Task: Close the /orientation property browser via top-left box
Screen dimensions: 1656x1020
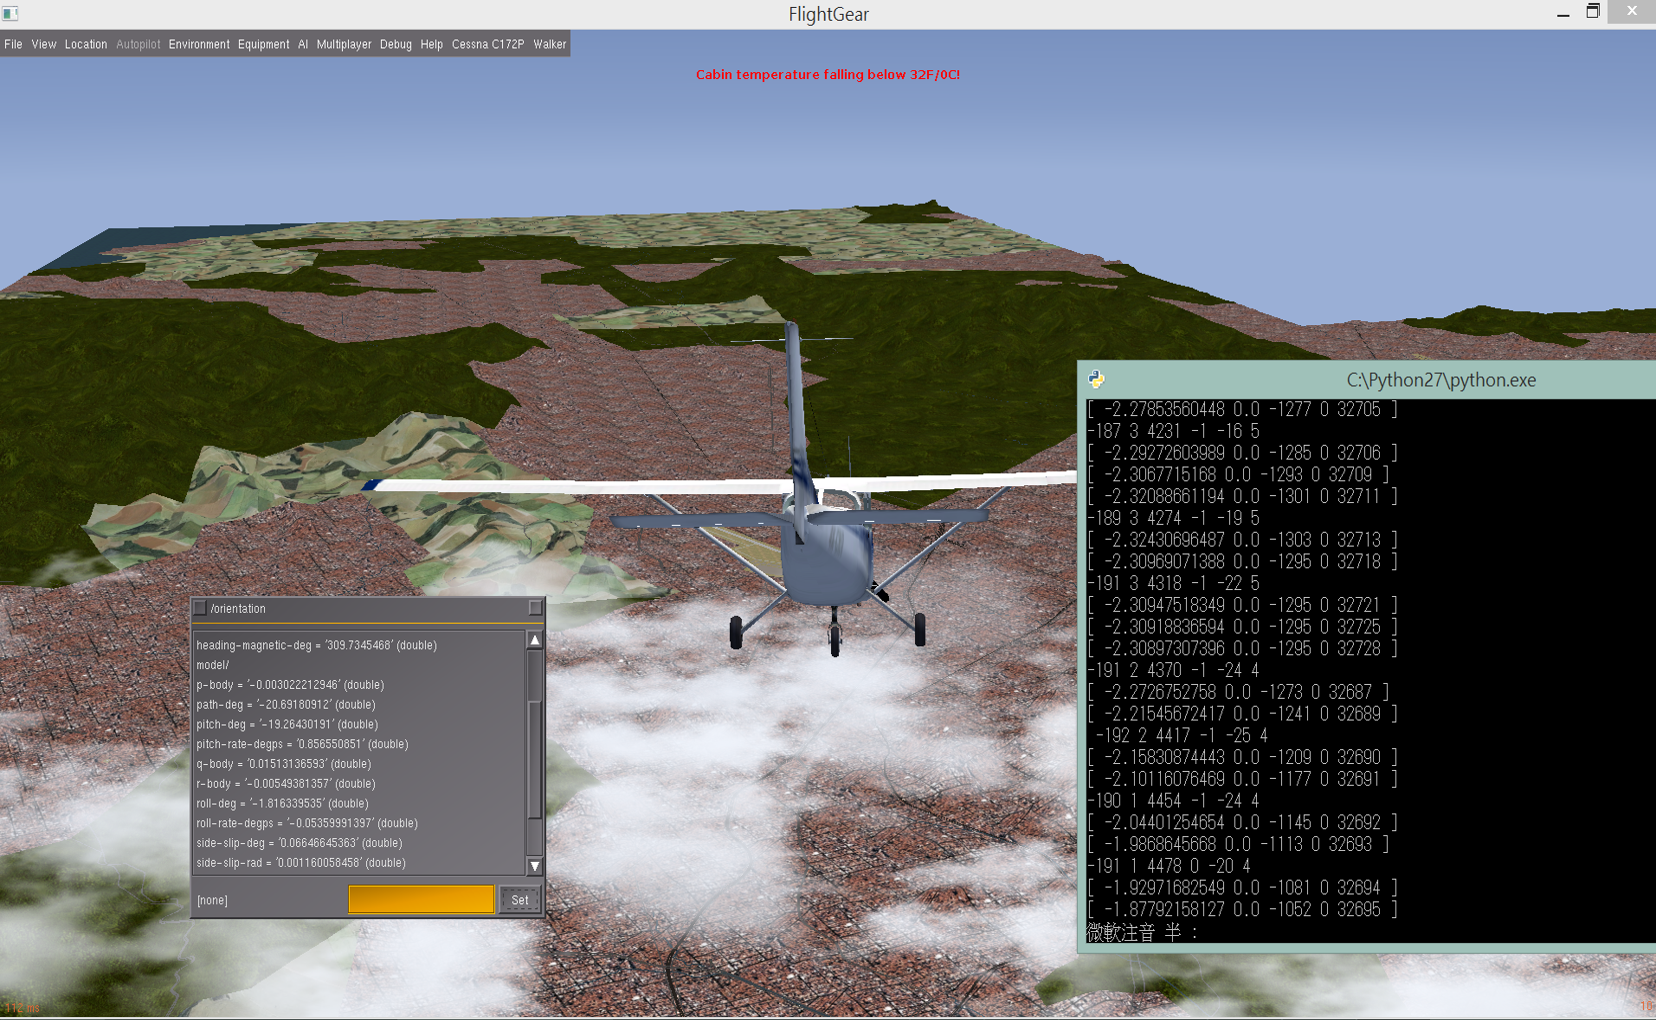Action: (200, 608)
